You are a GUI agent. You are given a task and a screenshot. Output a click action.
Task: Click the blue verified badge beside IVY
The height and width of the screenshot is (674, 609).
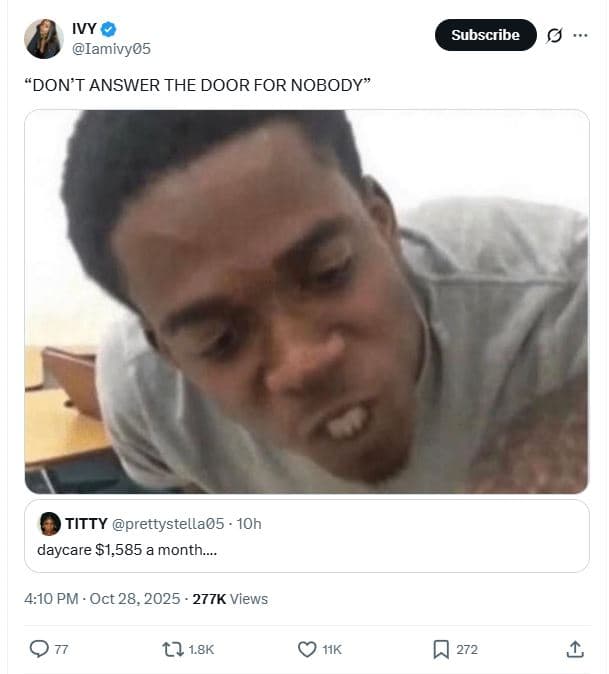(108, 29)
